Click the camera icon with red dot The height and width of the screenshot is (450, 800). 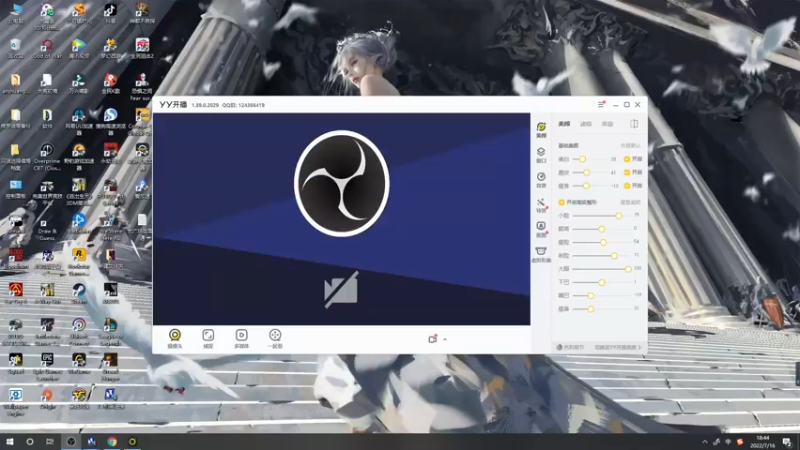tap(433, 339)
